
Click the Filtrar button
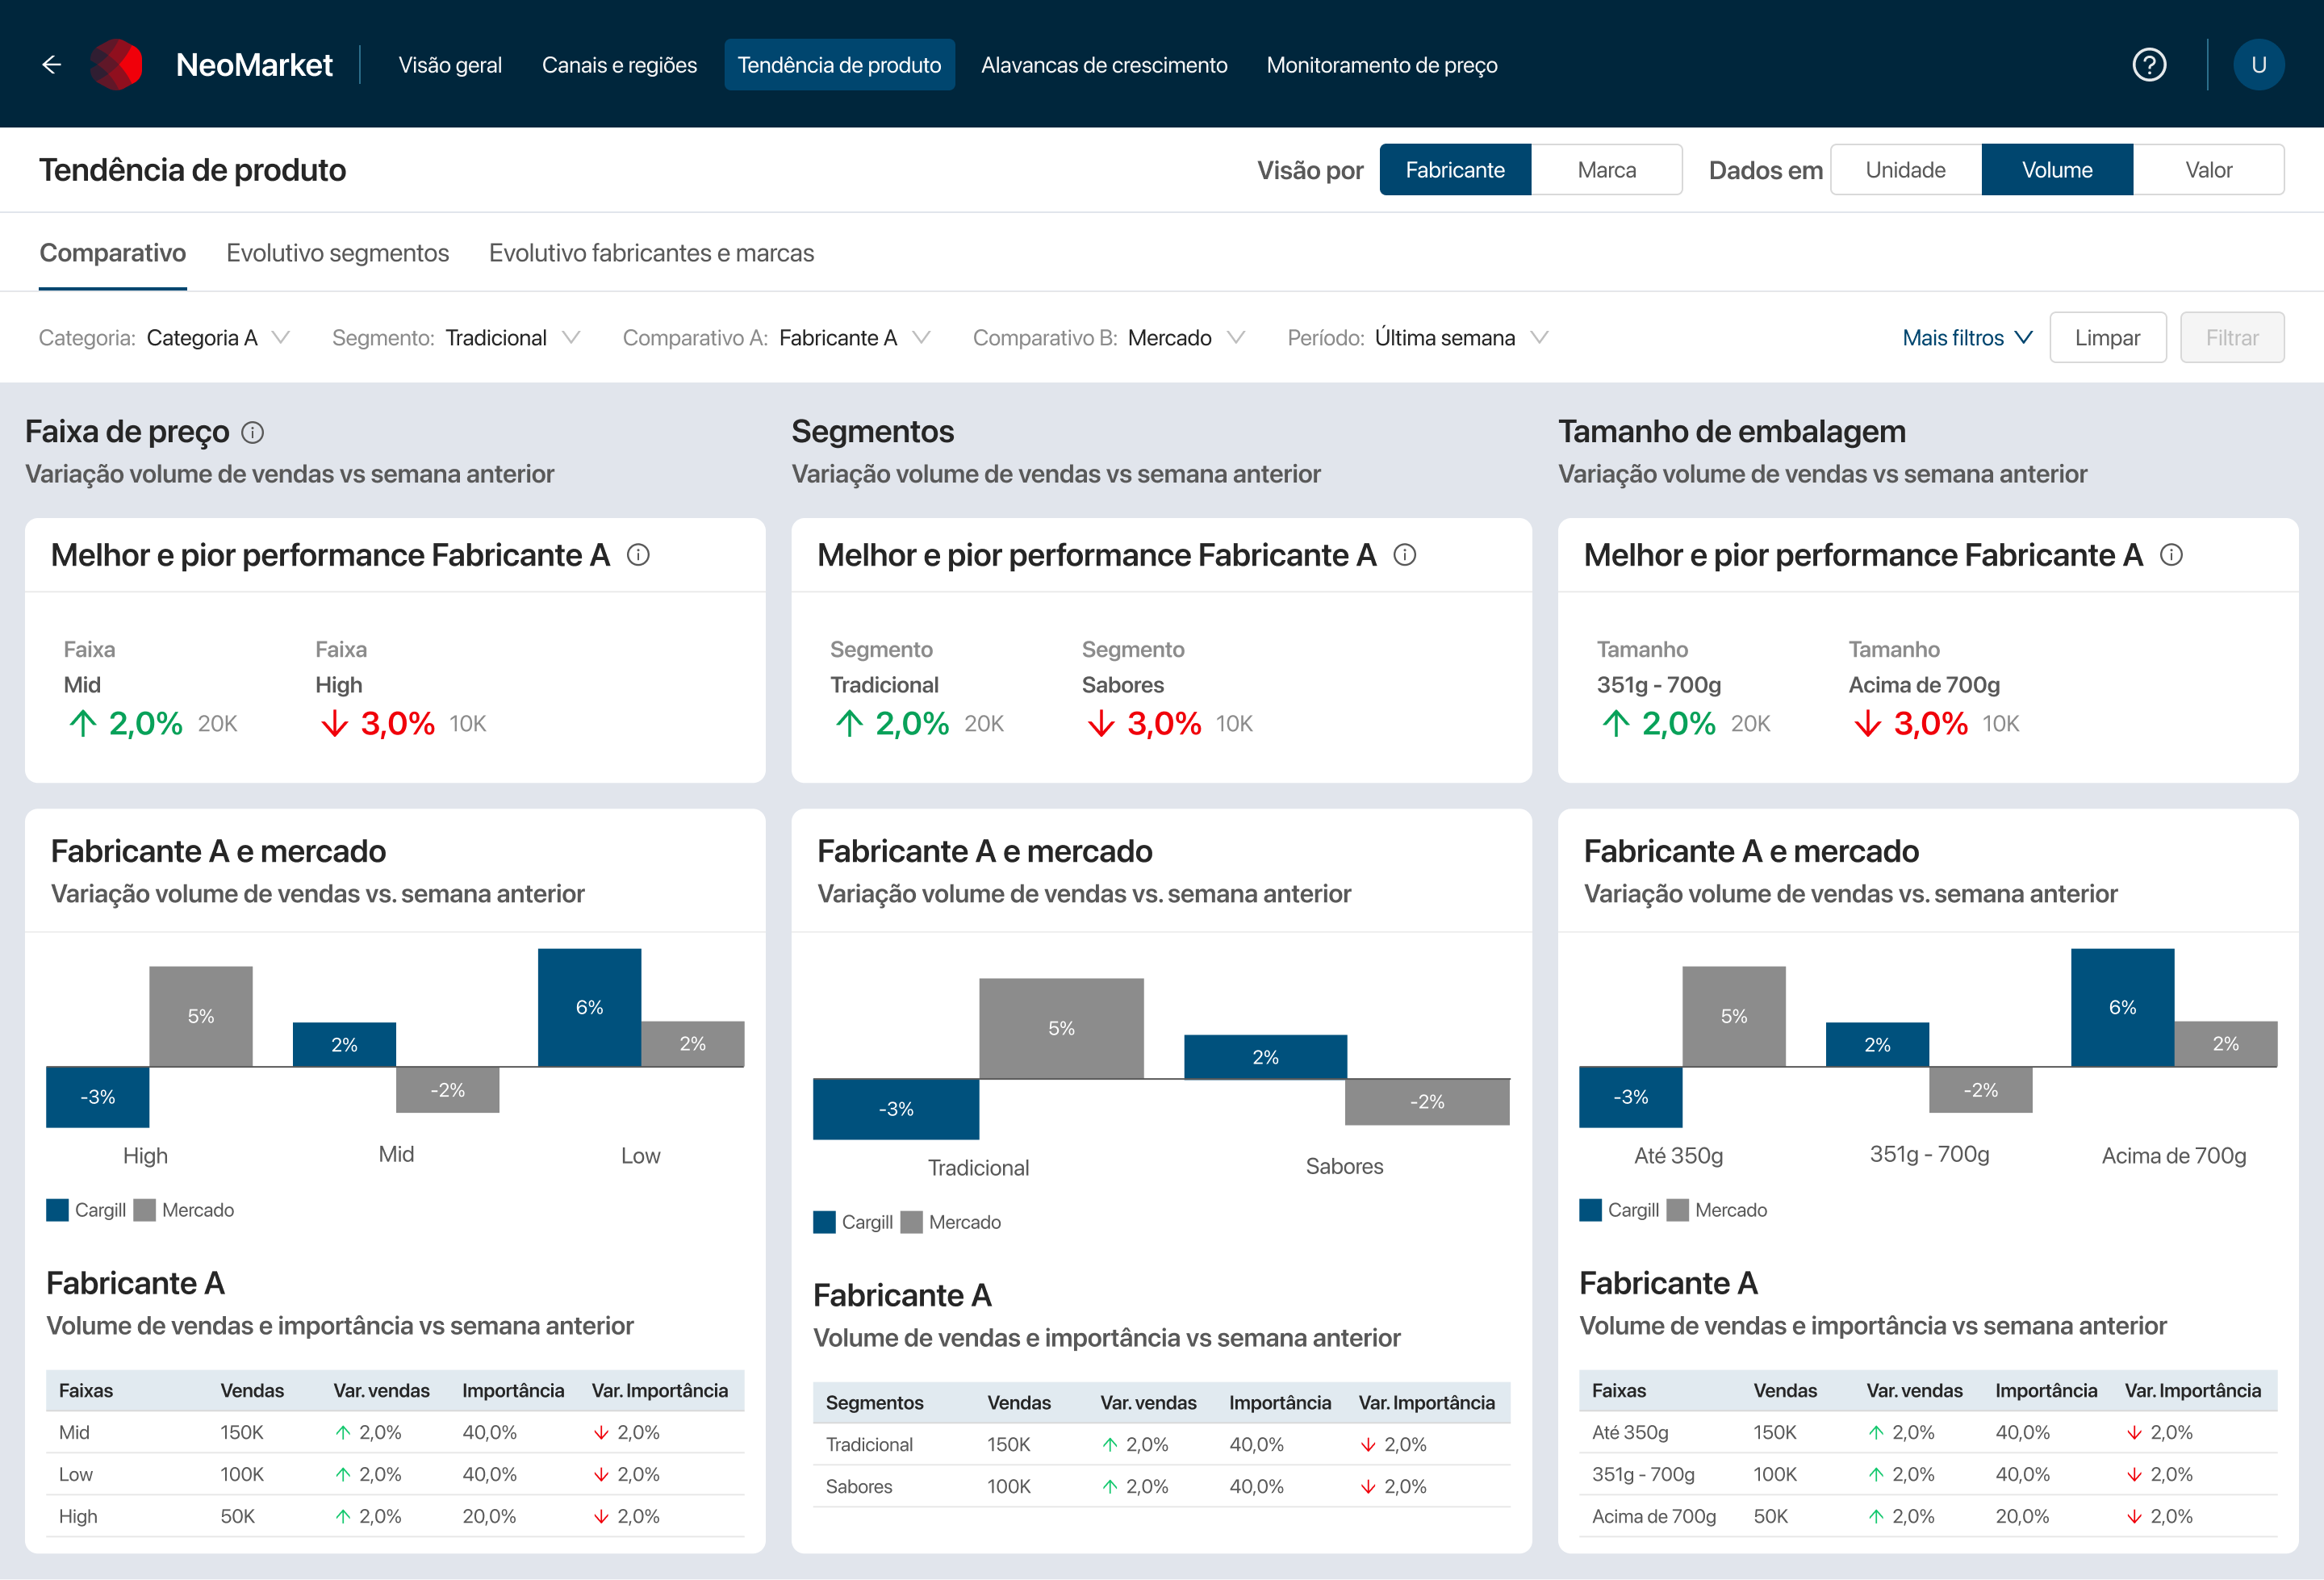point(2232,338)
